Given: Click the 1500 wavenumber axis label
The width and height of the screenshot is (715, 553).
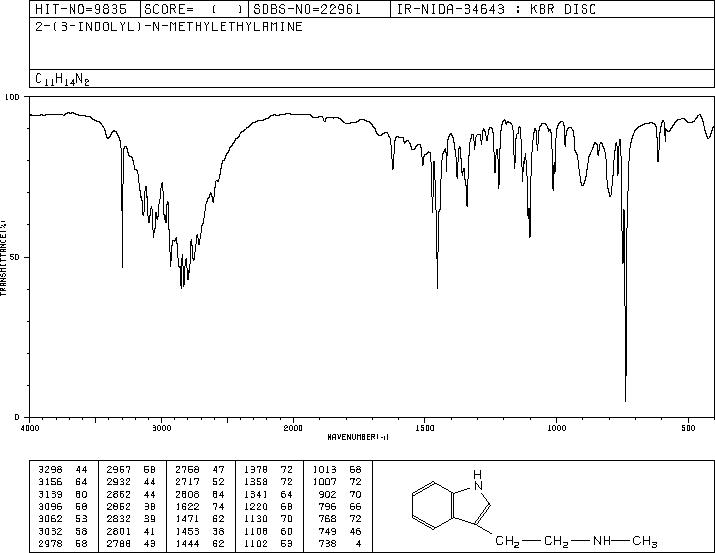Looking at the screenshot, I should 425,428.
